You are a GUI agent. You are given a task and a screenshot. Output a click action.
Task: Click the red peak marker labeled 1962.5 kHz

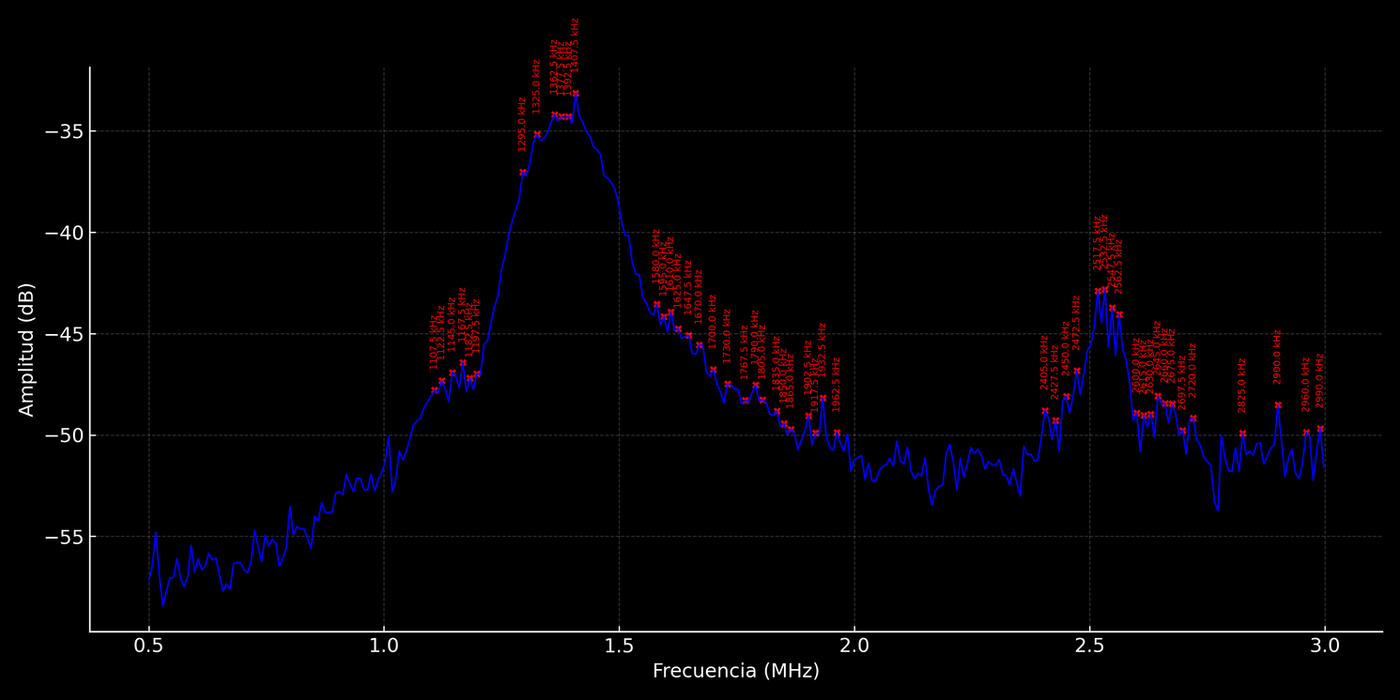837,433
